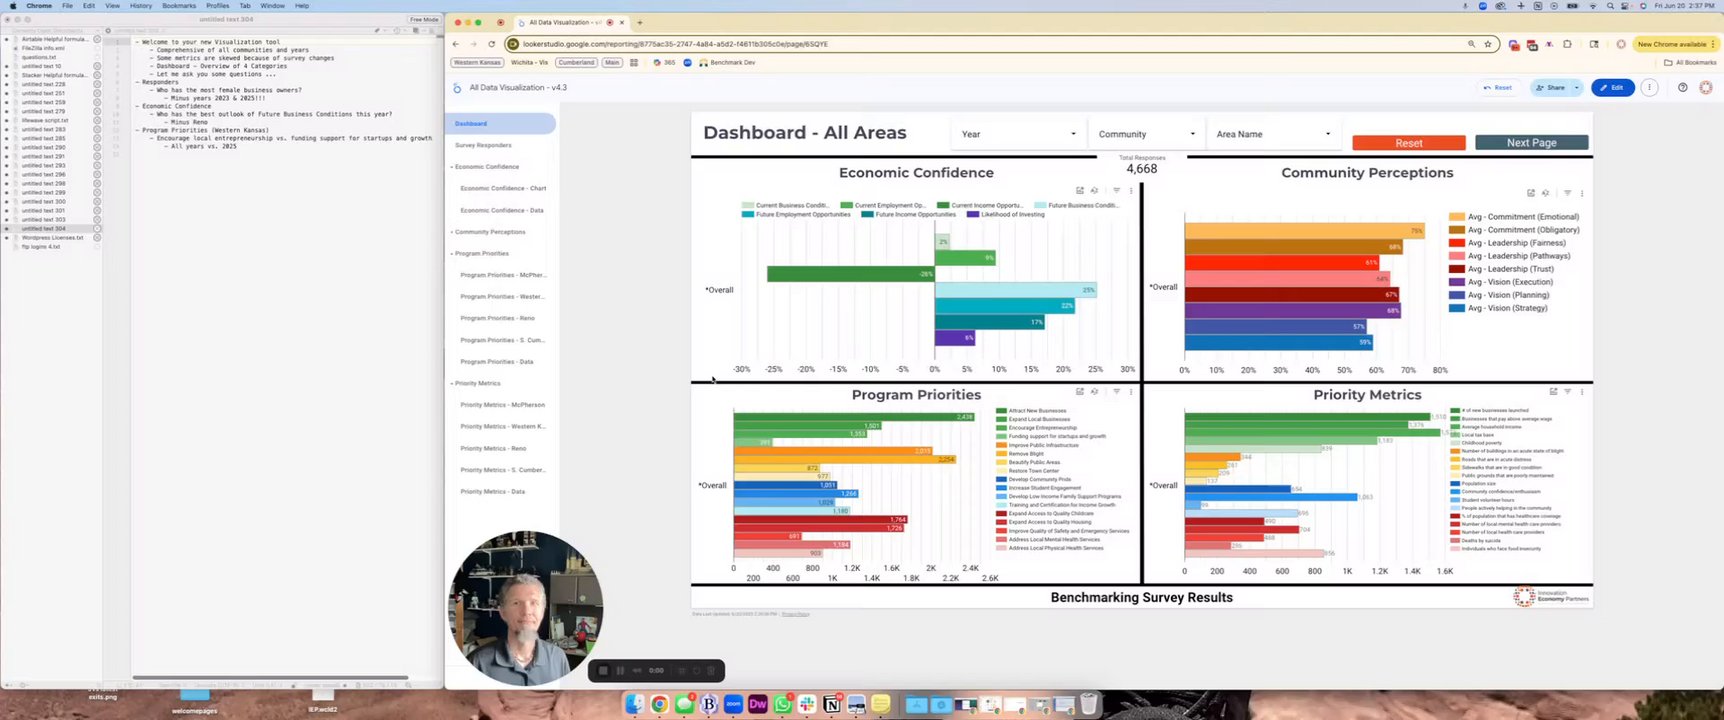Screen dimensions: 1724x720
Task: Click the Community Perceptions chart export icon
Action: coord(1530,193)
